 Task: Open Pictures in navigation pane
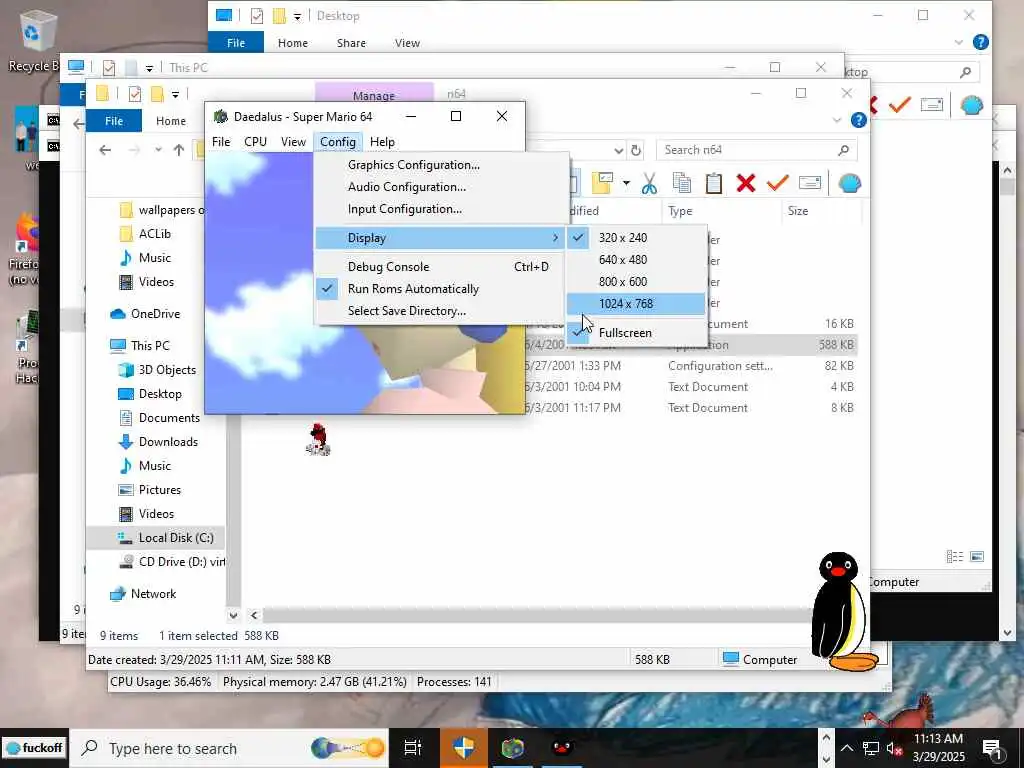point(160,490)
